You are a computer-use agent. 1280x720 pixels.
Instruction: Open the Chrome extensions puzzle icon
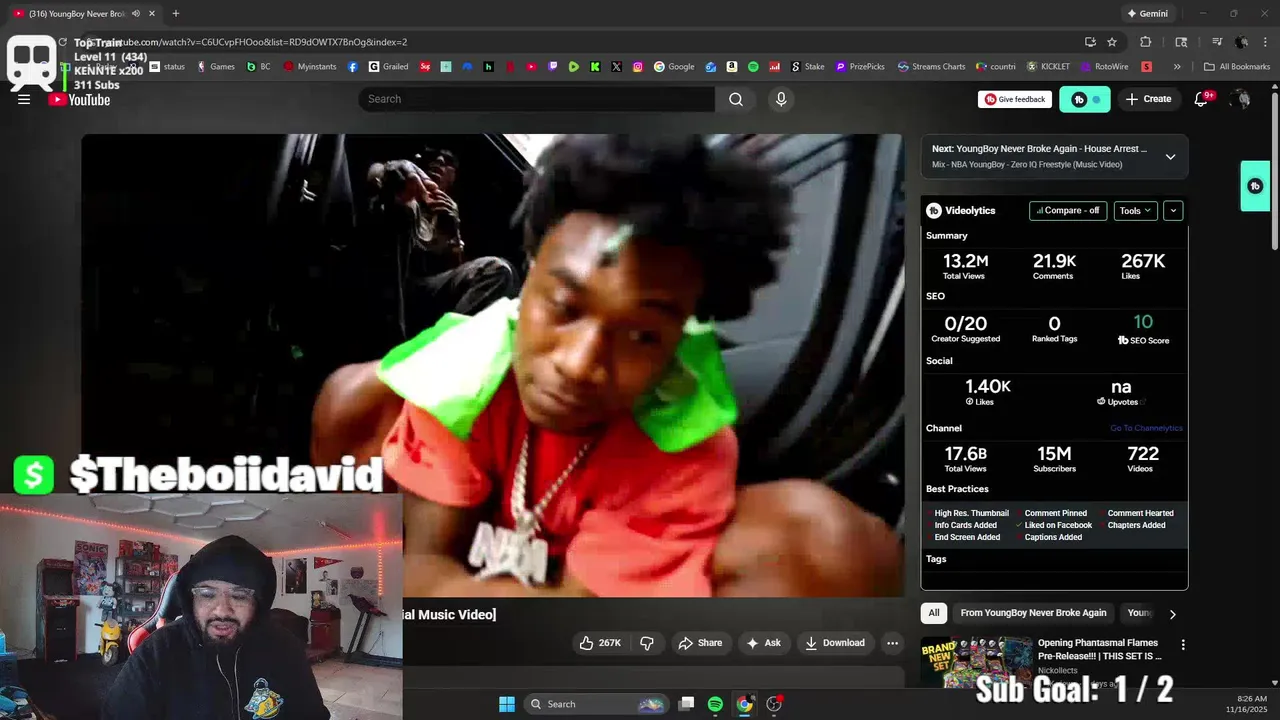(1146, 42)
